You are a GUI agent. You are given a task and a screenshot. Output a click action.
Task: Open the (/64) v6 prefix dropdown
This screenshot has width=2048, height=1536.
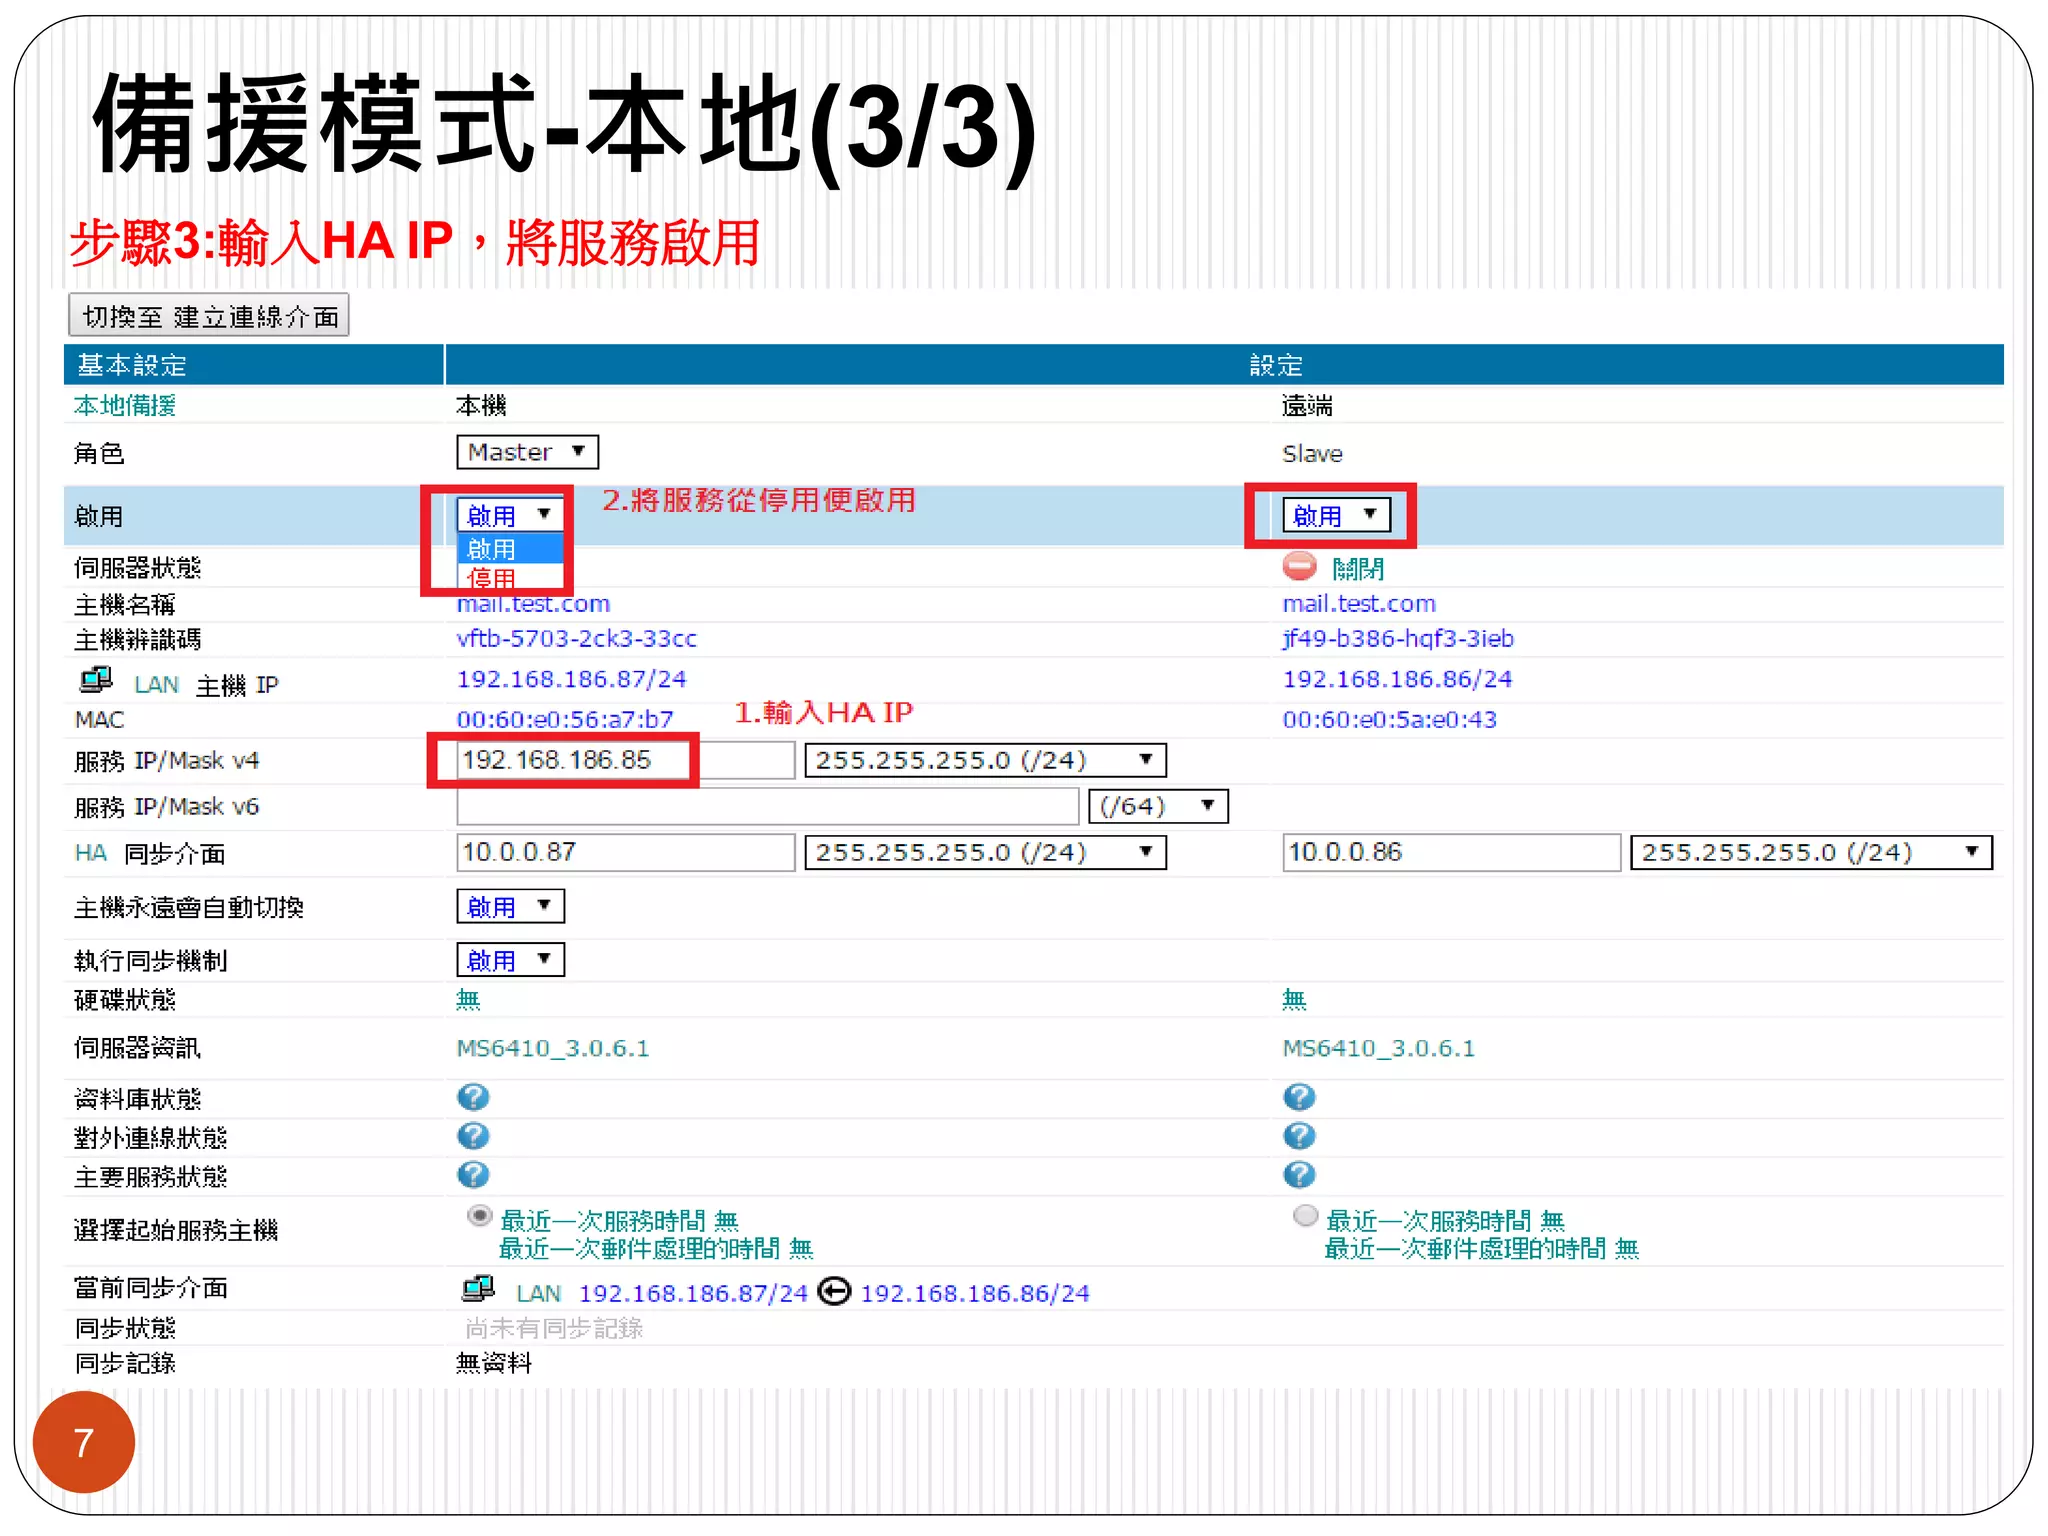tap(1158, 806)
